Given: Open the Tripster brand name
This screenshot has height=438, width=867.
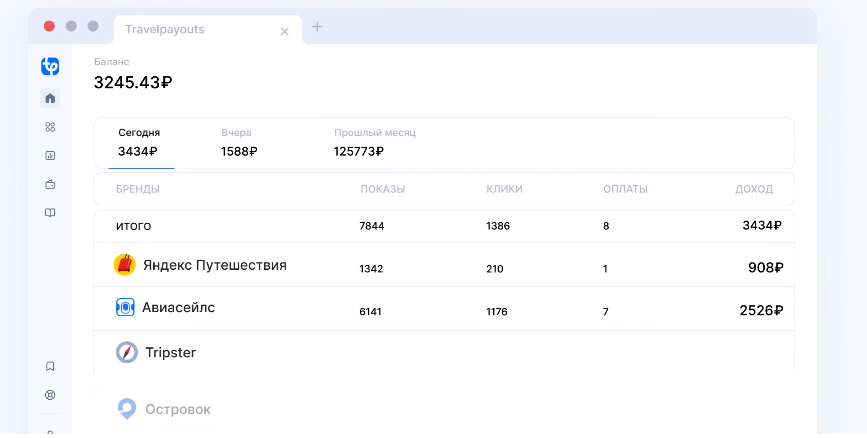Looking at the screenshot, I should click(x=170, y=352).
